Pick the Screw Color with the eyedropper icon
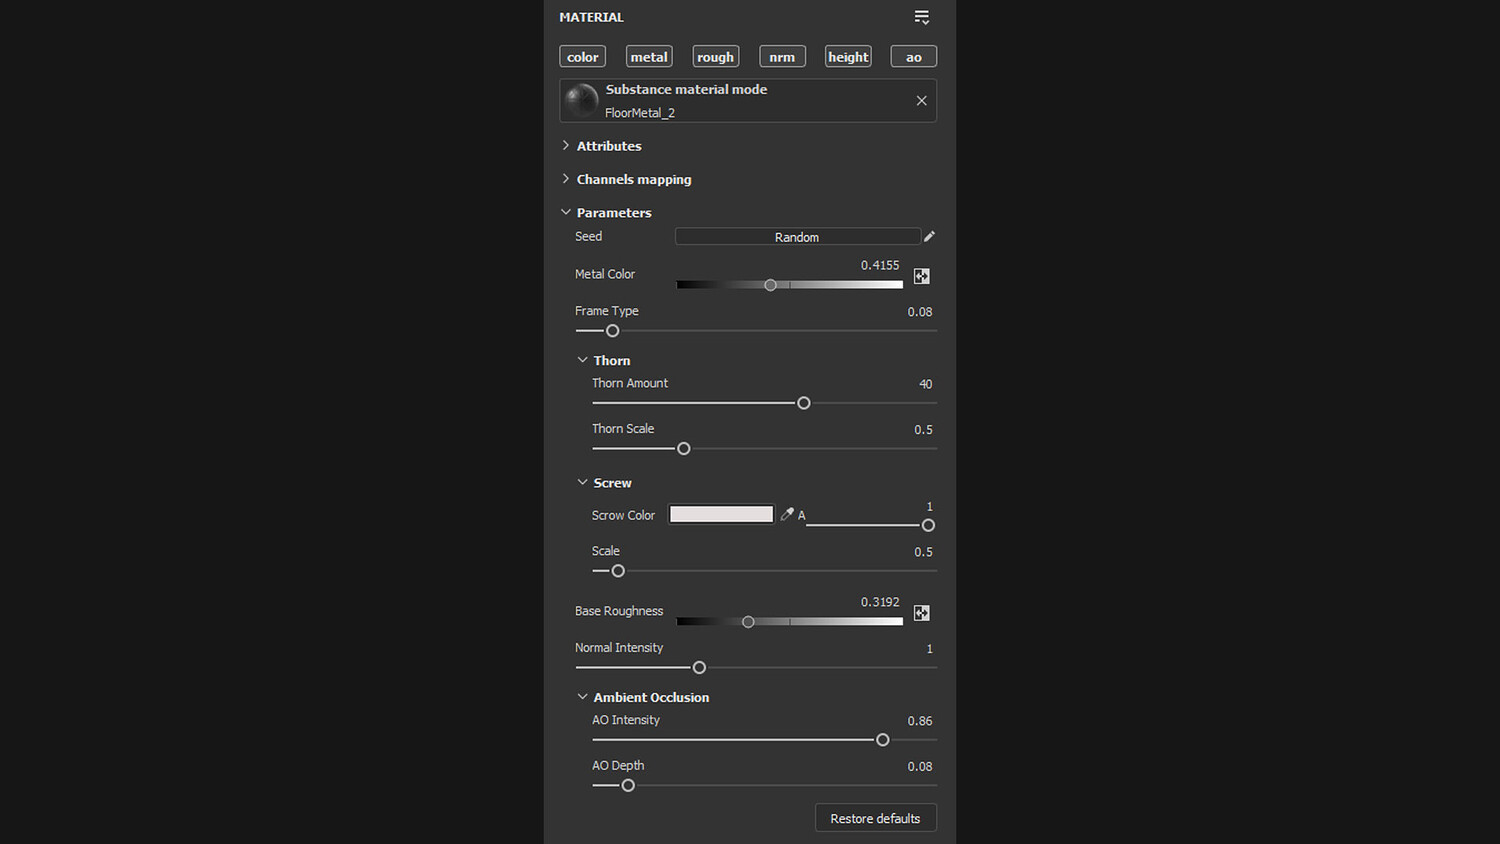This screenshot has height=844, width=1500. (x=787, y=514)
